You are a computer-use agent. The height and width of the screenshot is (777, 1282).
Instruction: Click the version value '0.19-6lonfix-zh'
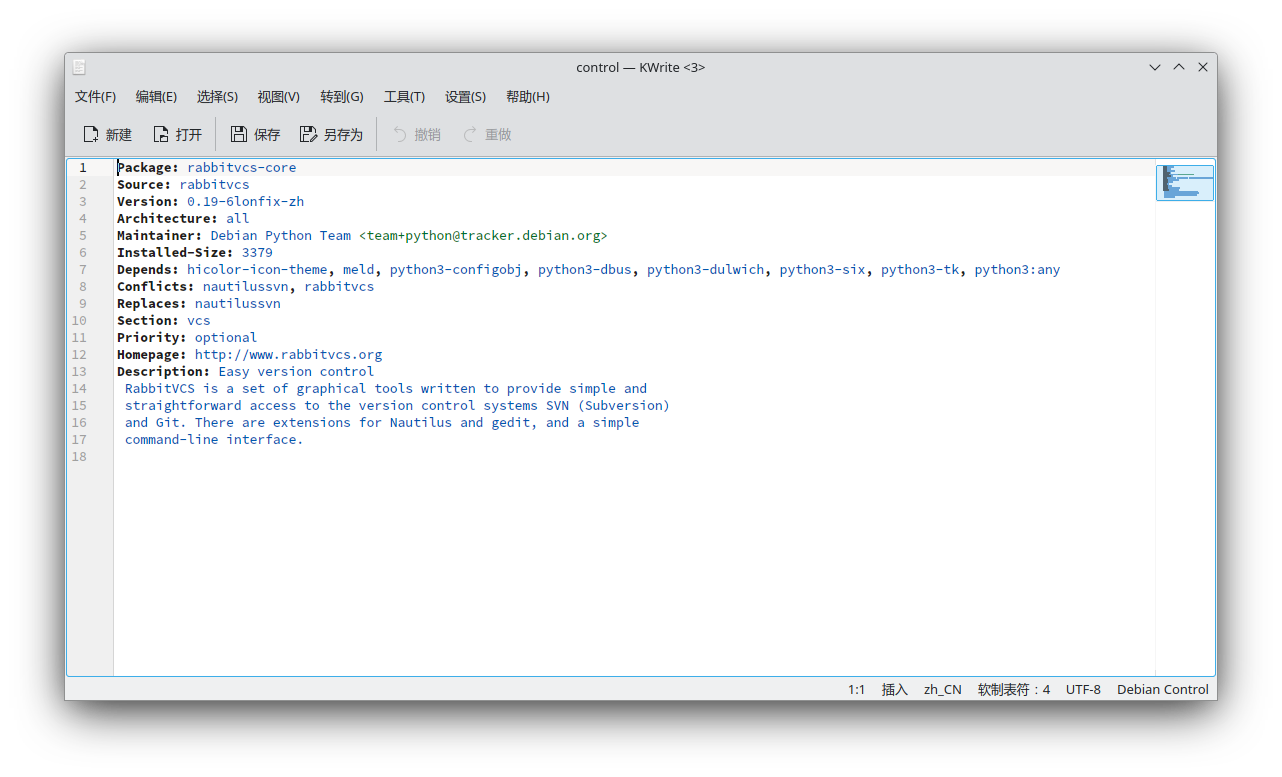tap(245, 202)
